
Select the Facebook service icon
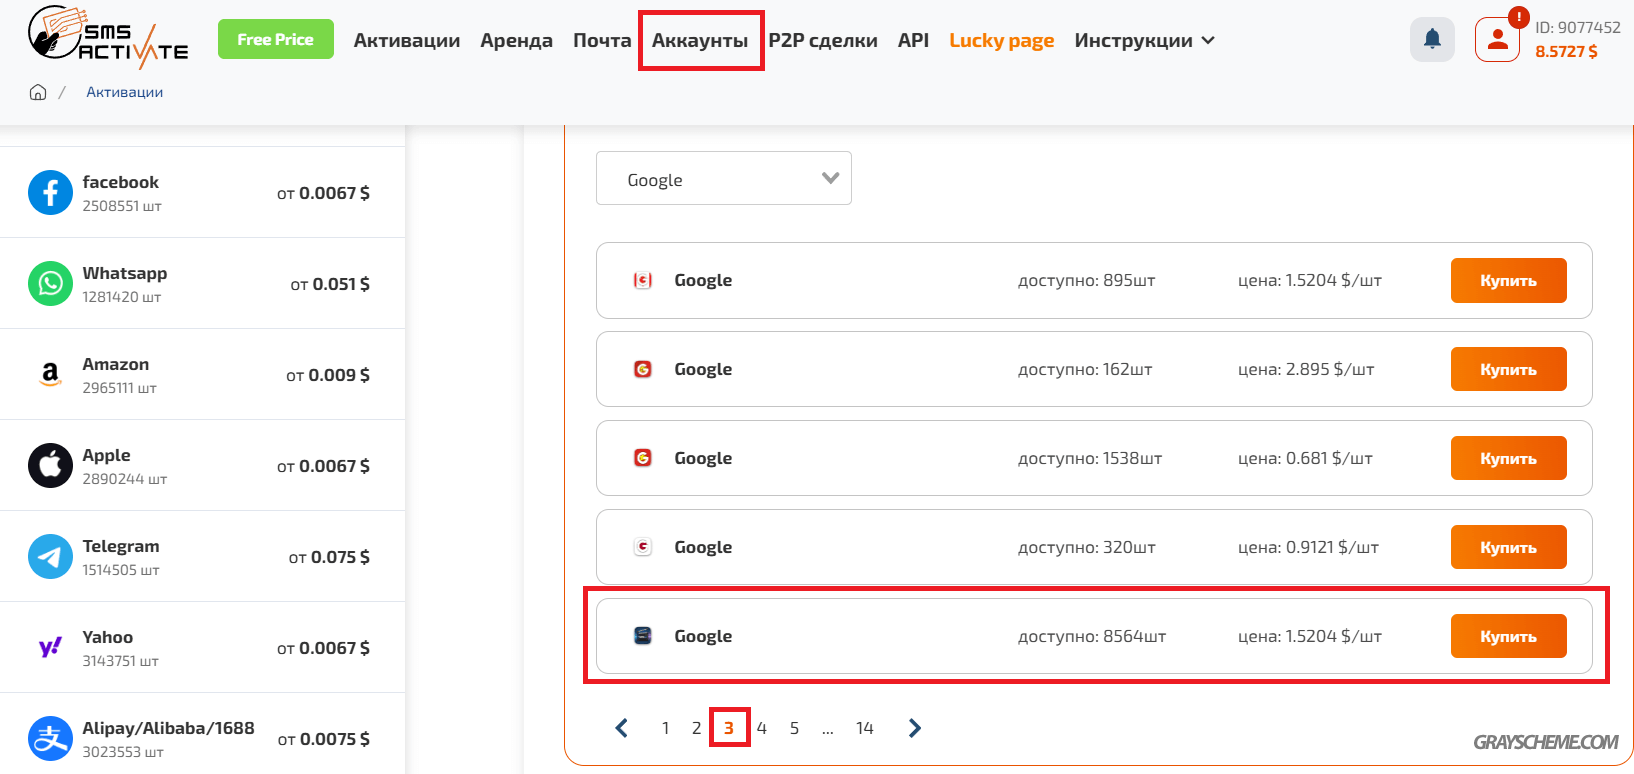coord(50,193)
